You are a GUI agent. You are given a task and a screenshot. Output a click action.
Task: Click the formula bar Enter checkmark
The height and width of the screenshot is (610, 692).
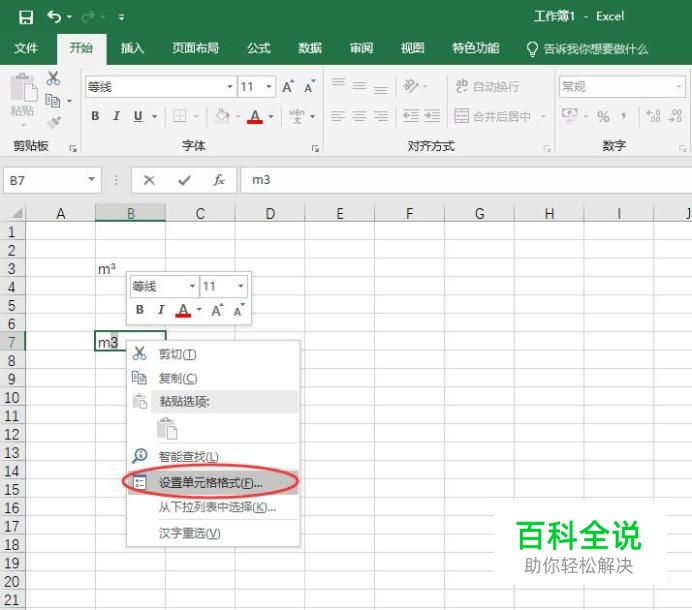coord(184,180)
